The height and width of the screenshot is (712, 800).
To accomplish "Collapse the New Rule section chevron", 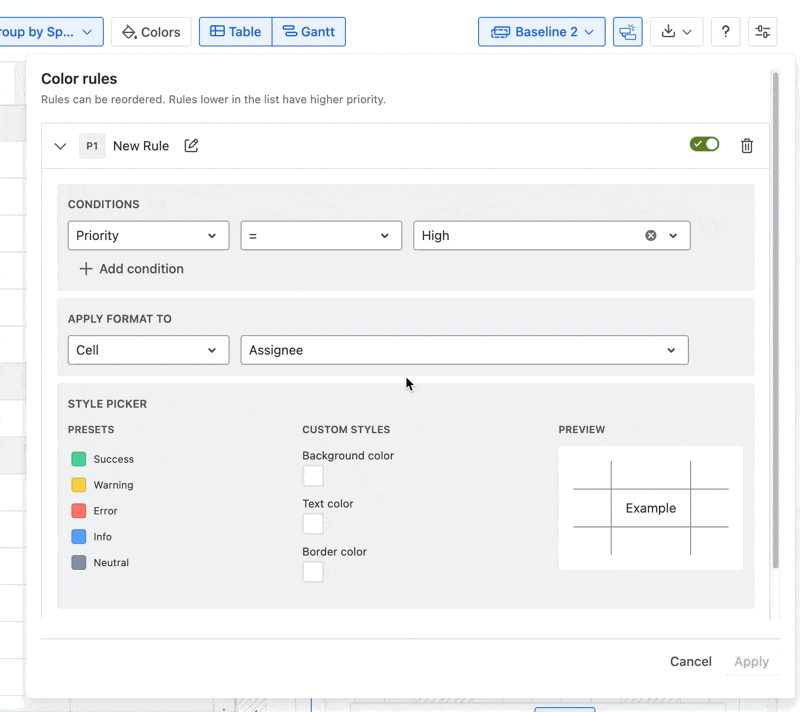I will (60, 146).
